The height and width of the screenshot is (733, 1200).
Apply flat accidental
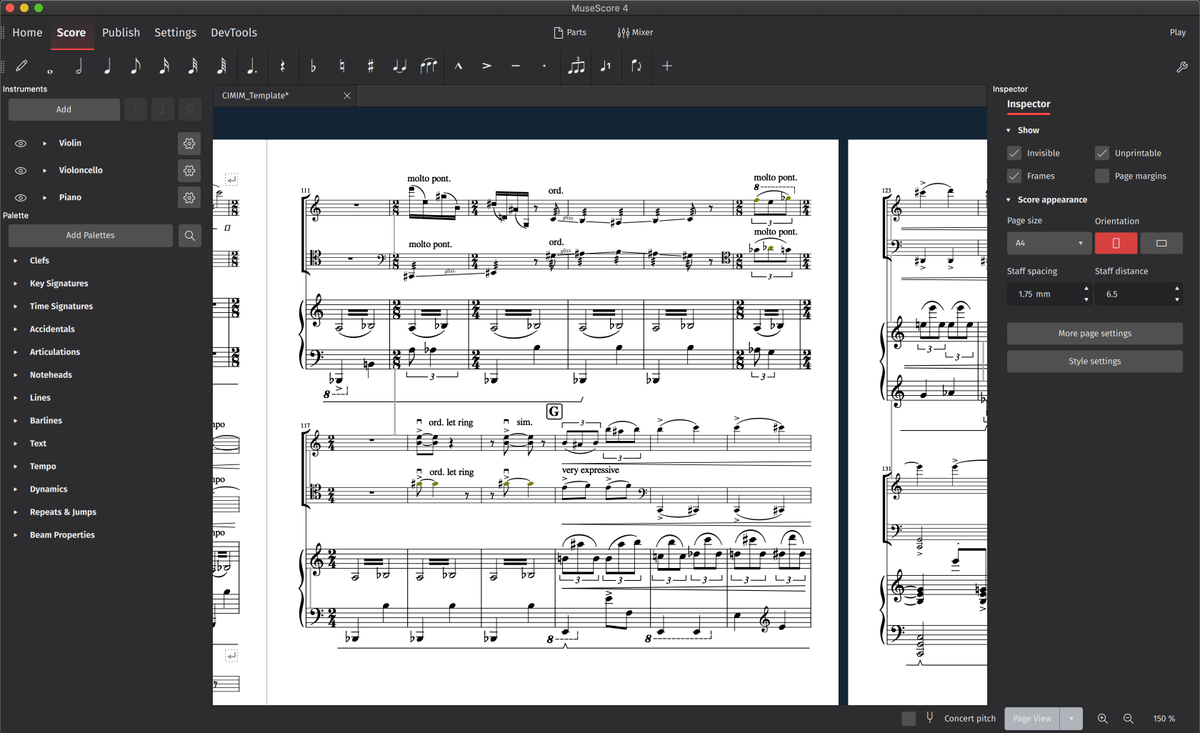(x=313, y=66)
